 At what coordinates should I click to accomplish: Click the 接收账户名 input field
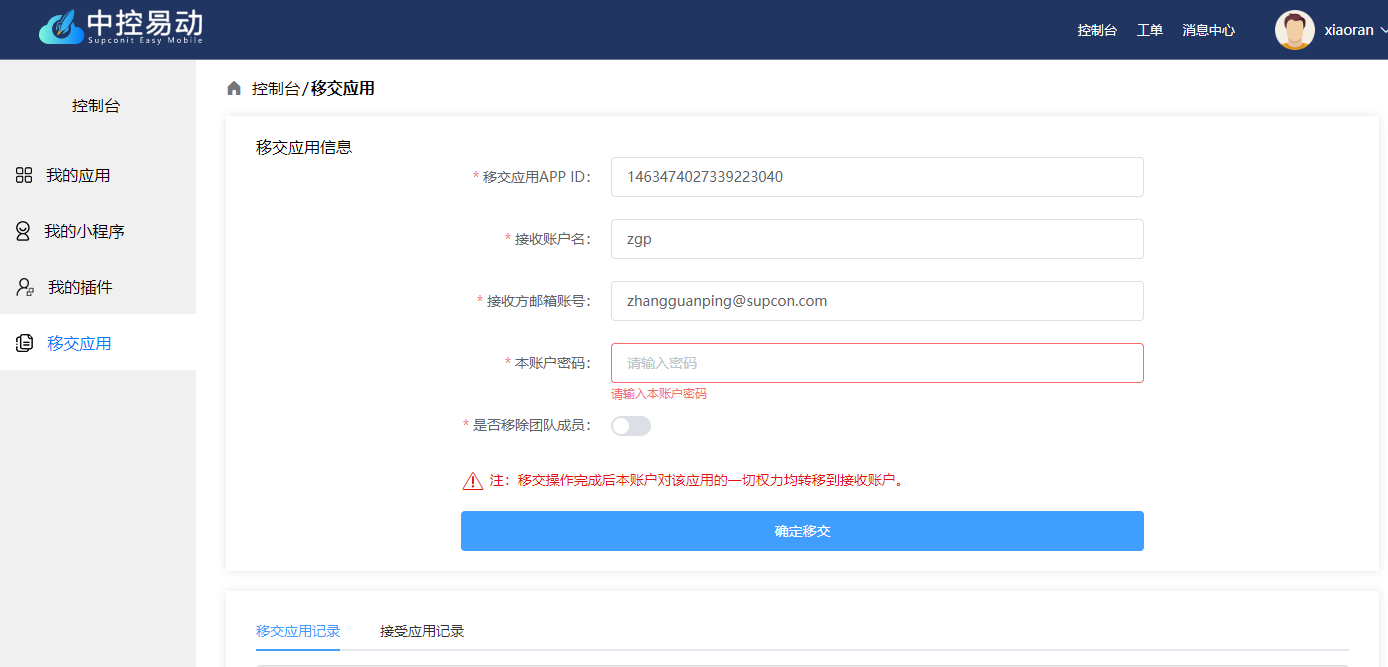click(877, 239)
